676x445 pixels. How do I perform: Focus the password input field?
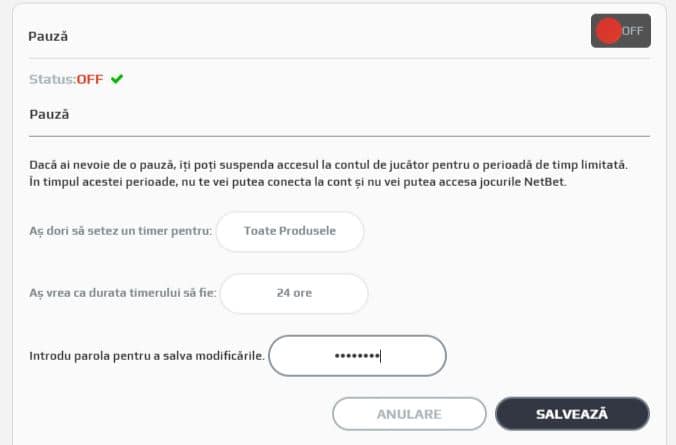pos(357,355)
